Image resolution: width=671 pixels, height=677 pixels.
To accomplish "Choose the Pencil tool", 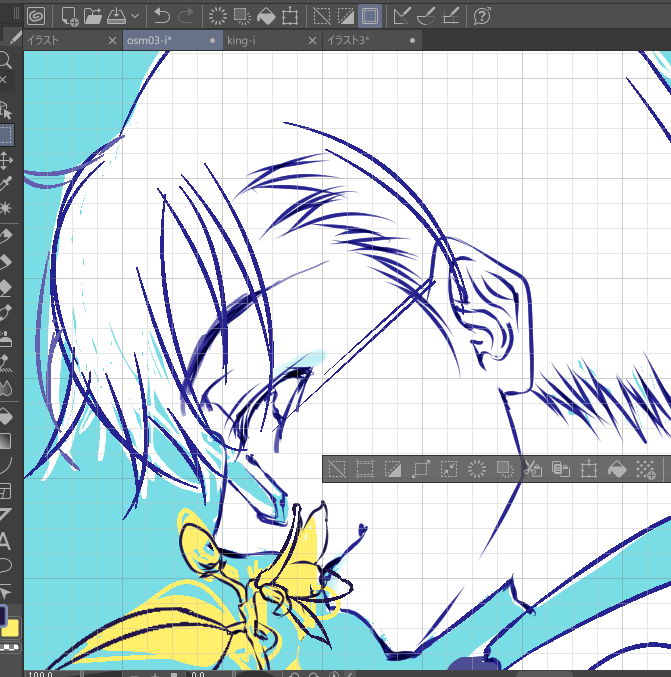I will click(5, 262).
